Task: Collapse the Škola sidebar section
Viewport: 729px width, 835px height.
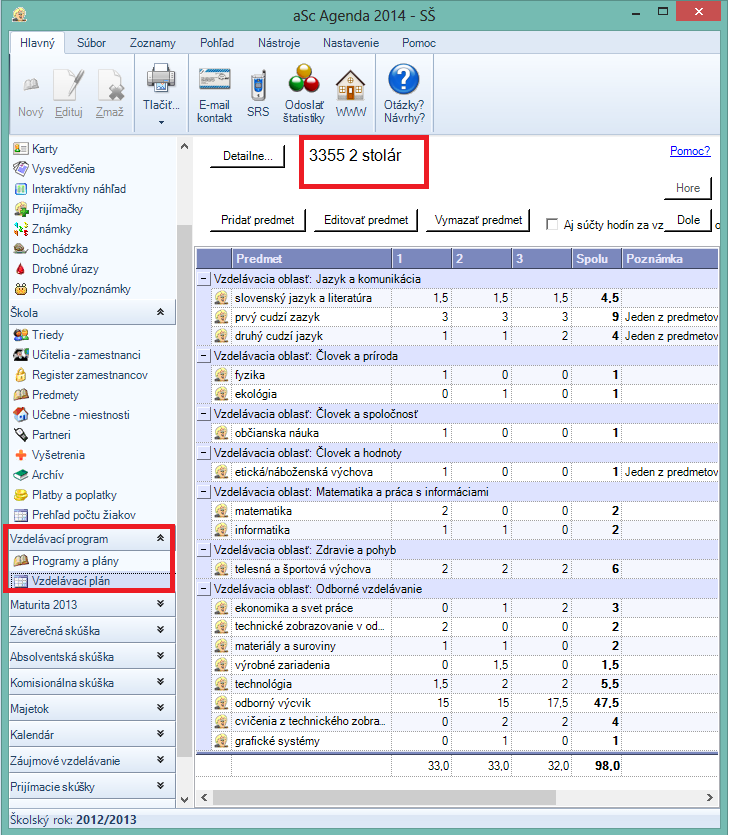Action: 160,312
